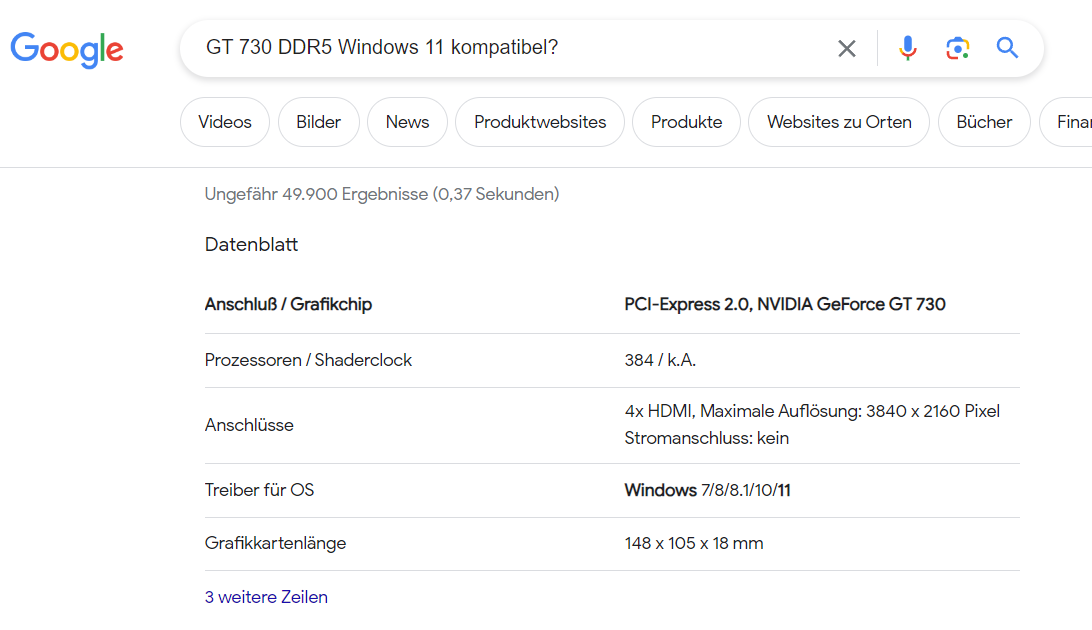This screenshot has width=1092, height=630.
Task: Select the Produktwebsites filter
Action: pos(540,122)
